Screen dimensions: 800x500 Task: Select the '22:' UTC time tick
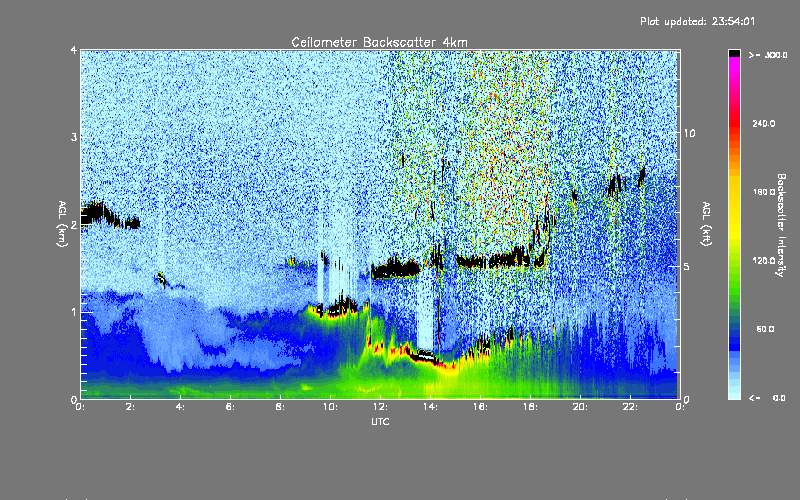click(x=630, y=407)
